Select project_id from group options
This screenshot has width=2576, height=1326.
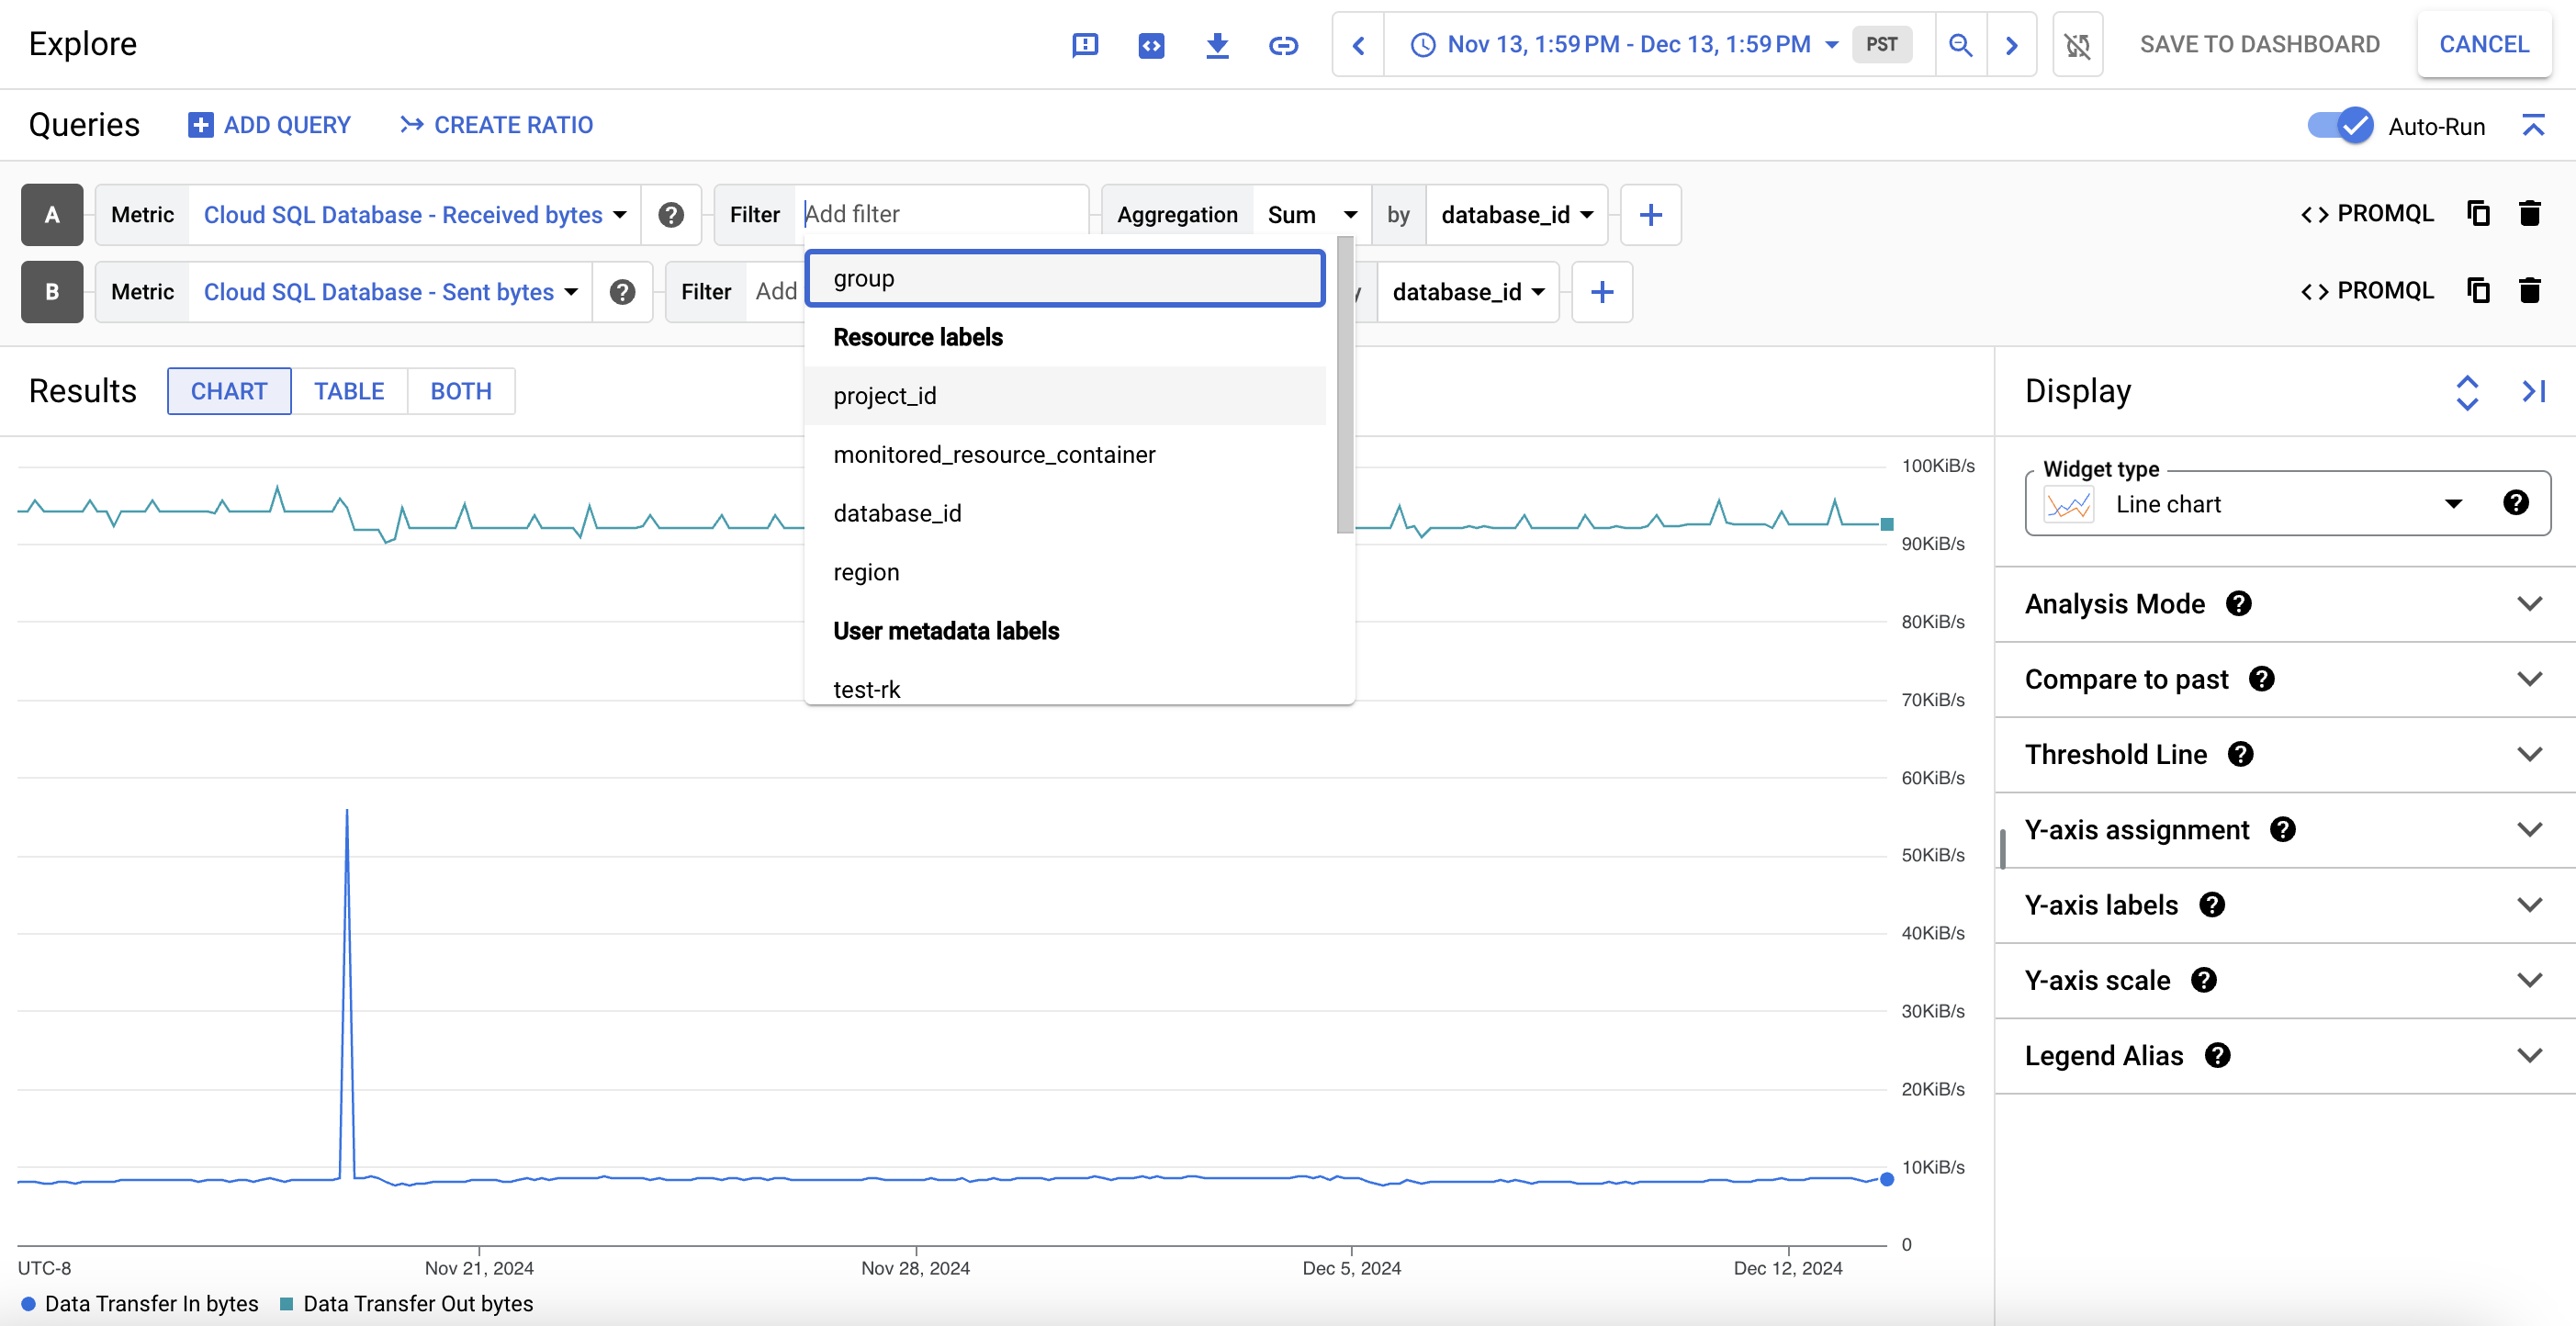886,394
